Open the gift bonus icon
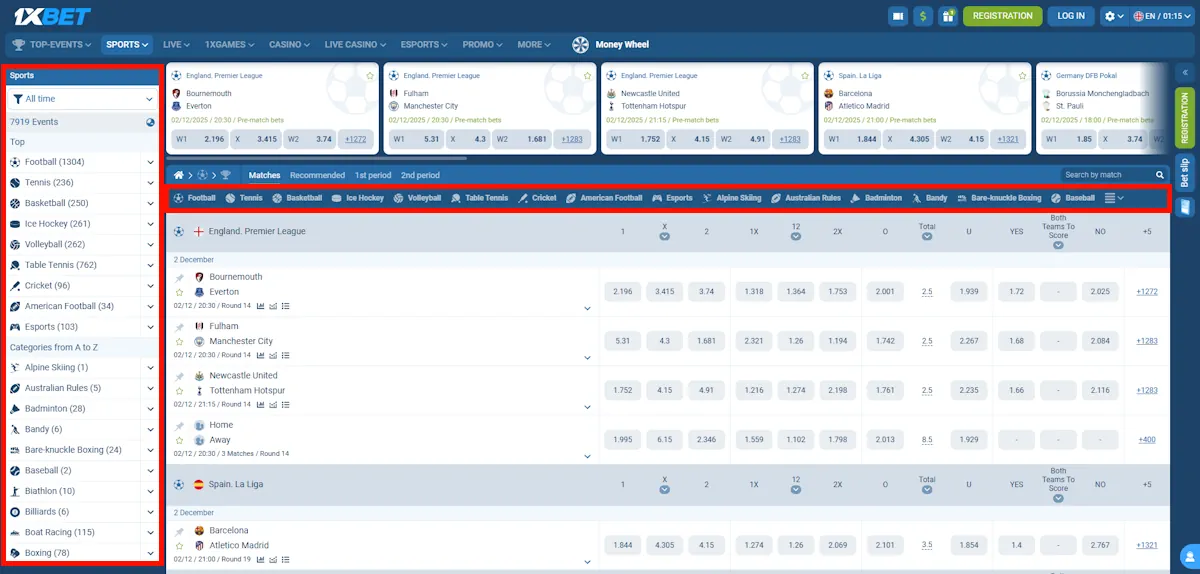The height and width of the screenshot is (574, 1200). pyautogui.click(x=947, y=16)
